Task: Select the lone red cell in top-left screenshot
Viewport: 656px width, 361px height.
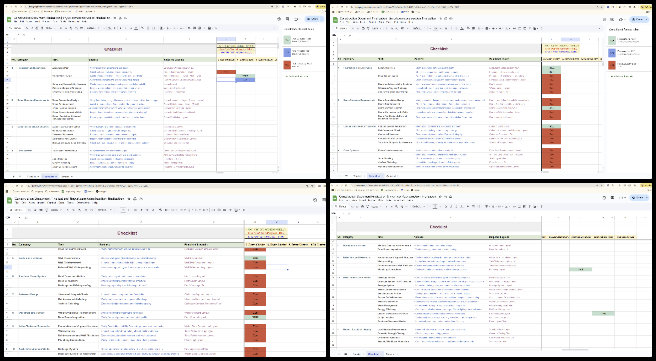Action: pyautogui.click(x=226, y=72)
